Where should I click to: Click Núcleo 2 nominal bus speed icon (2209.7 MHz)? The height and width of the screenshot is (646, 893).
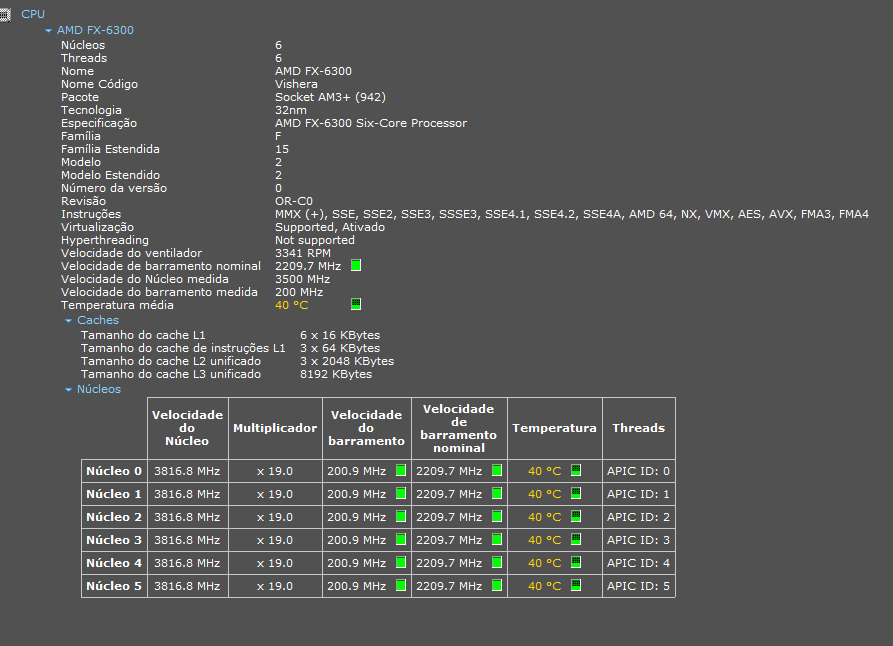click(x=497, y=517)
